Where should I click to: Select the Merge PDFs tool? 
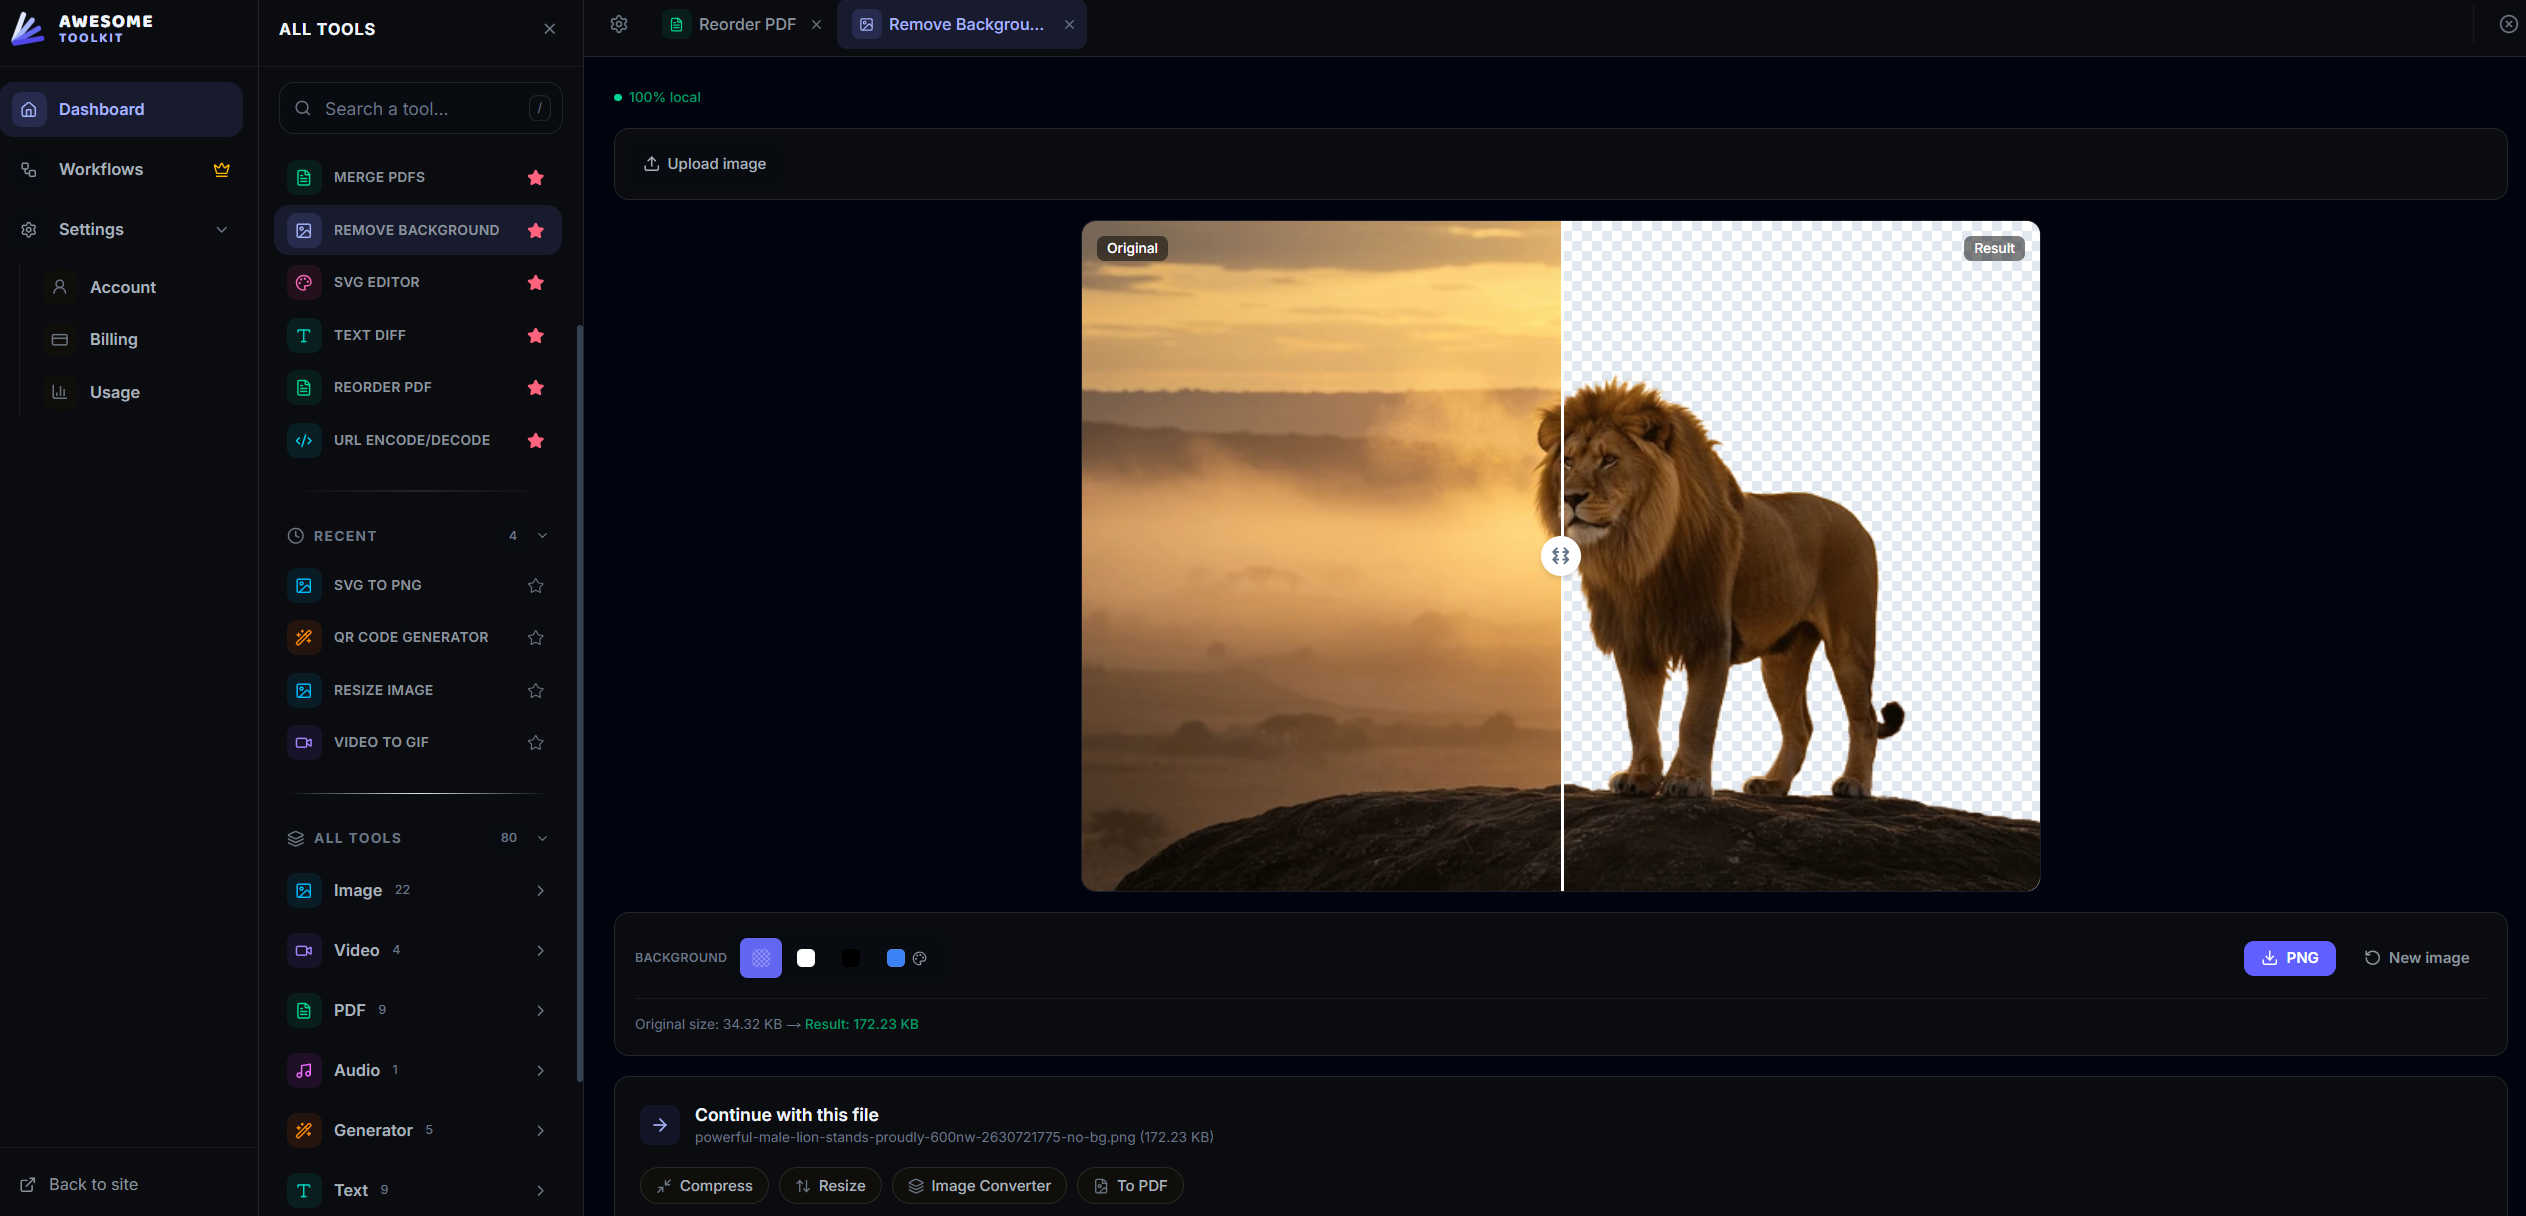379,177
